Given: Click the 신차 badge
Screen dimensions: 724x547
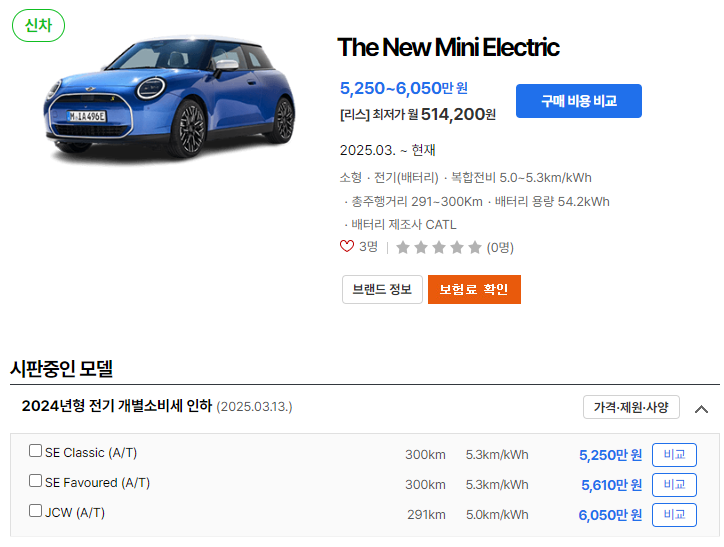Looking at the screenshot, I should (38, 25).
